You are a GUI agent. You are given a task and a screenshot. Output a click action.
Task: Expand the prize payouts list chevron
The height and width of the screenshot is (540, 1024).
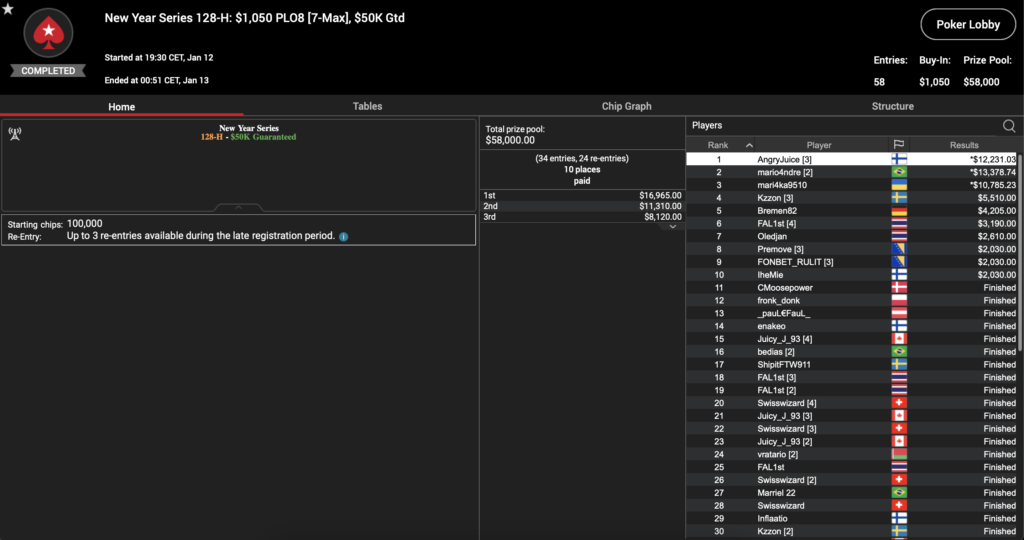673,227
